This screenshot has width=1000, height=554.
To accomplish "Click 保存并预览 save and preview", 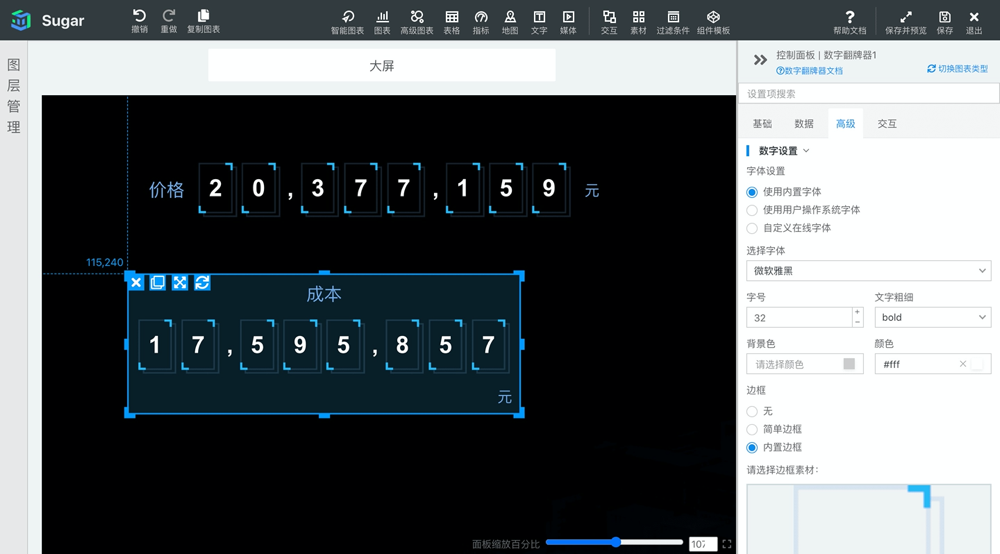I will pos(906,22).
